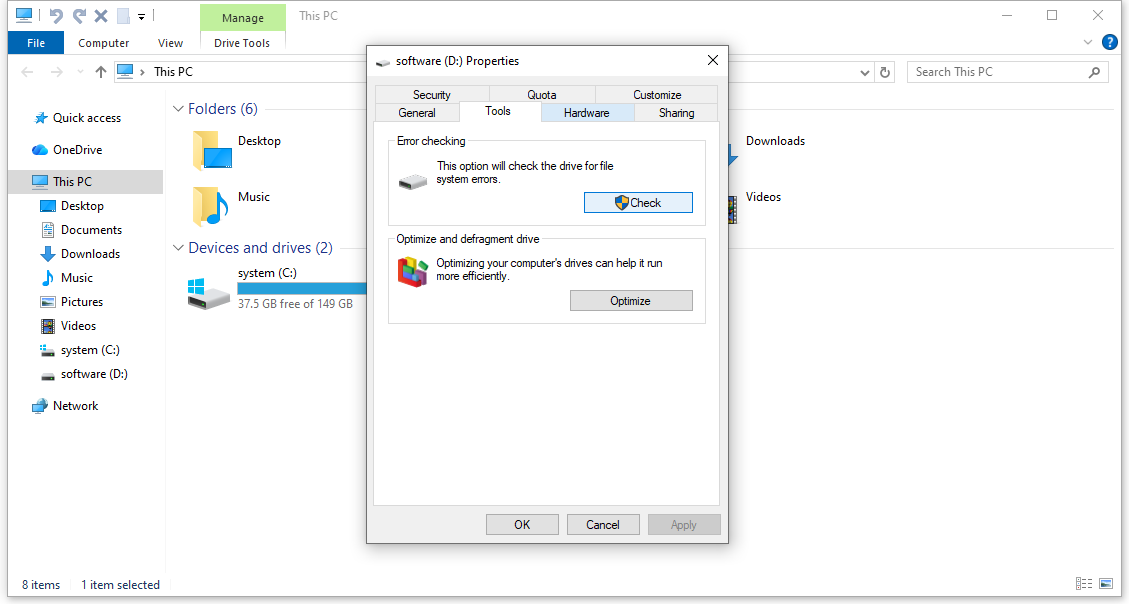Screen dimensions: 1129x604
Task: Click the Check button for error checking
Action: pyautogui.click(x=638, y=203)
